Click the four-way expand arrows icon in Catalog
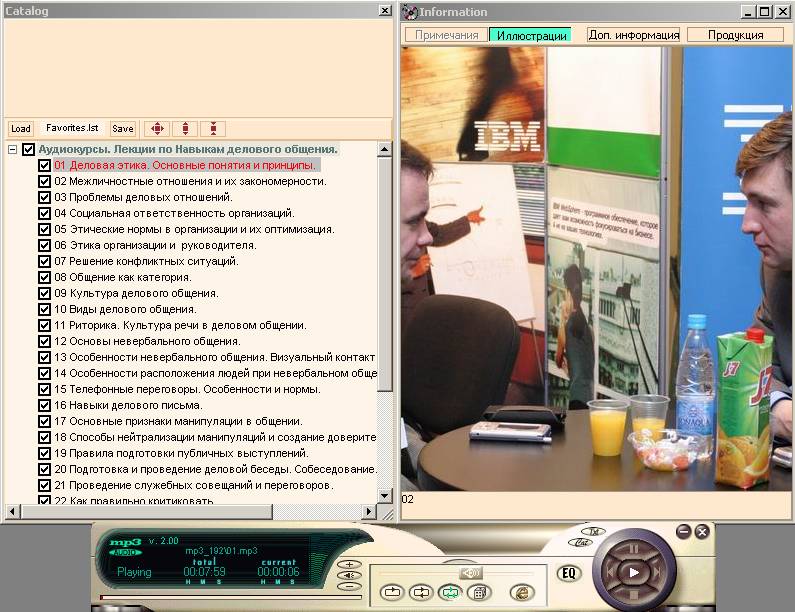 158,129
